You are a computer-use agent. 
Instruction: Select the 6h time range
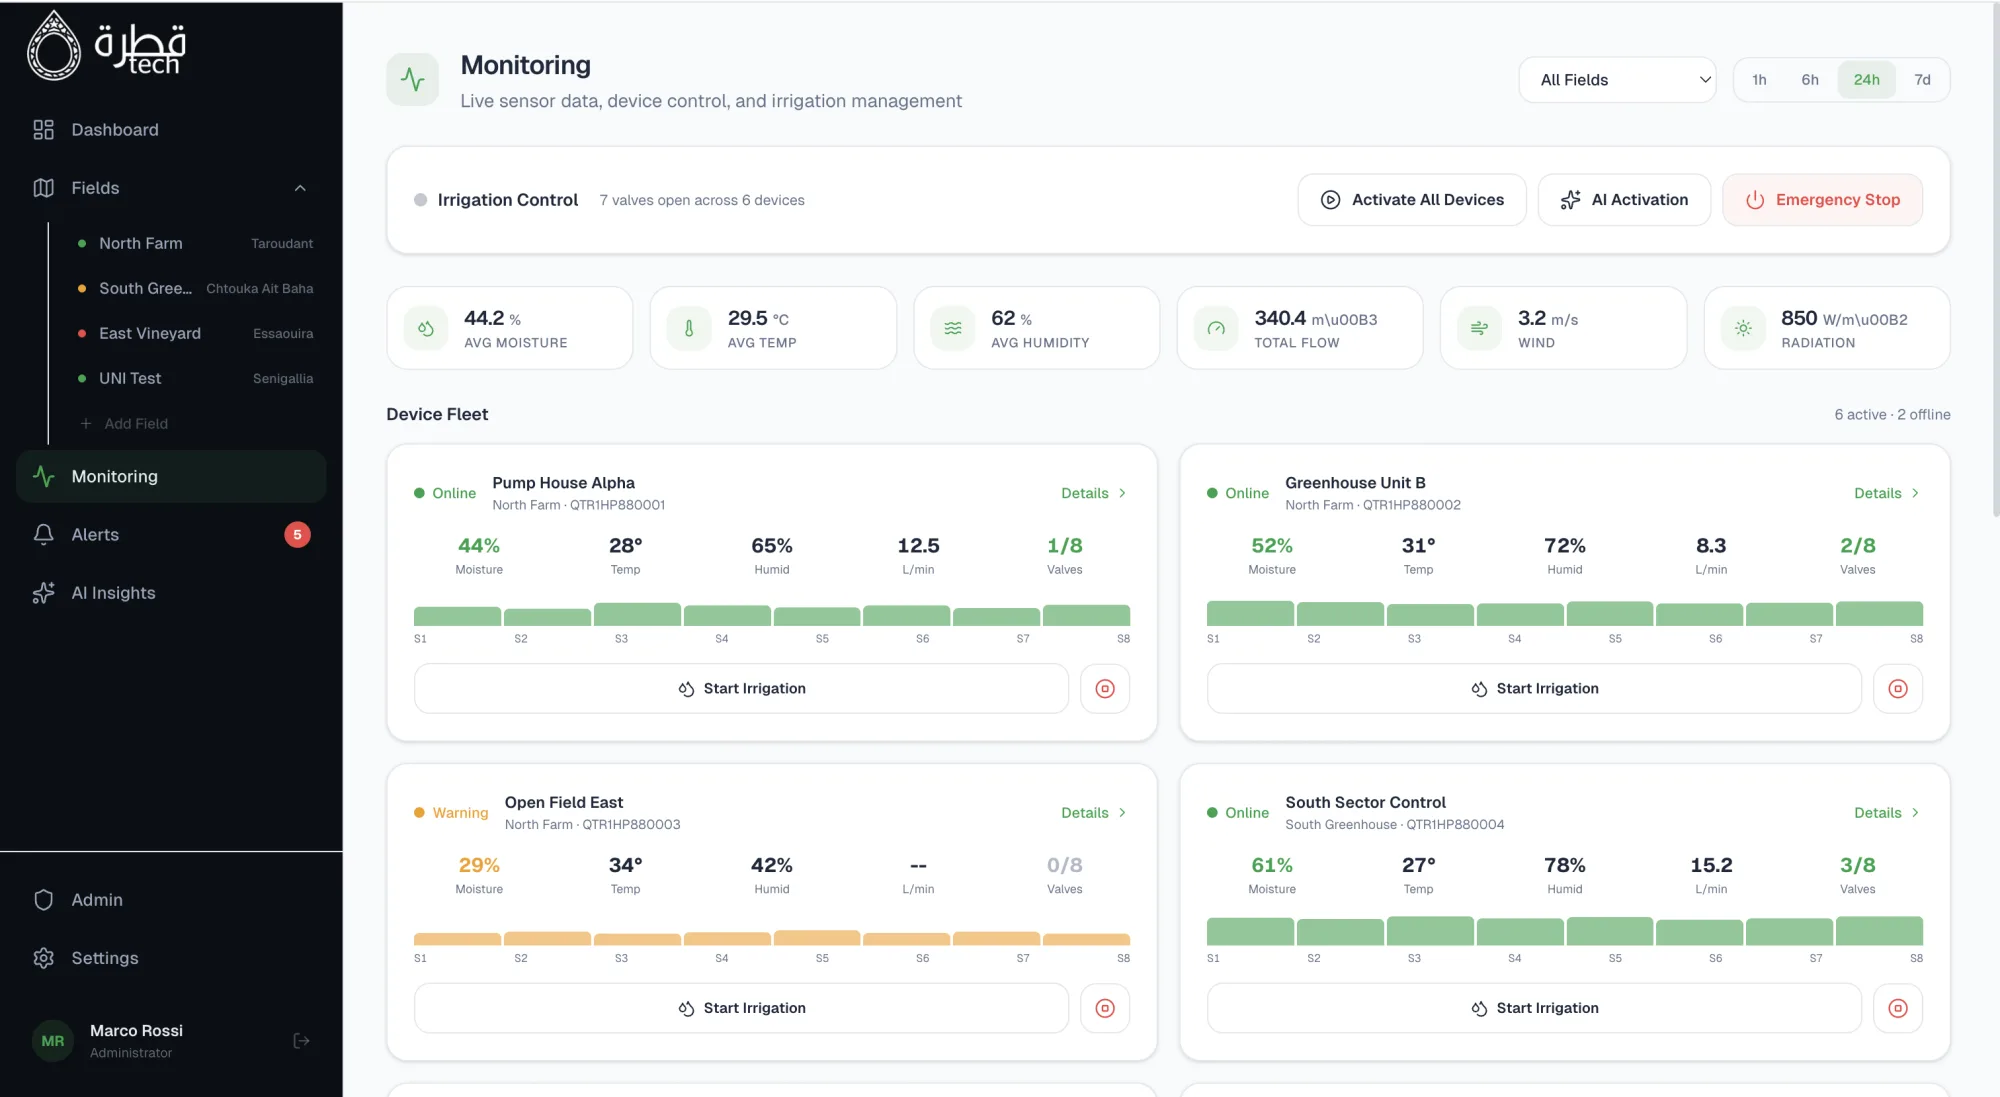(x=1810, y=80)
